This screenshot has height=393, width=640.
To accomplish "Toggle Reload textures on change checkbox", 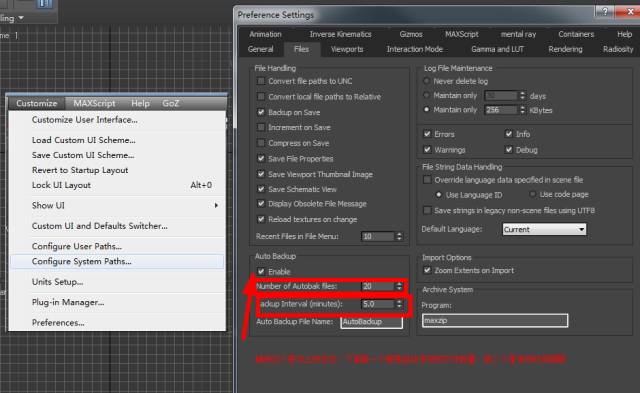I will [x=261, y=219].
